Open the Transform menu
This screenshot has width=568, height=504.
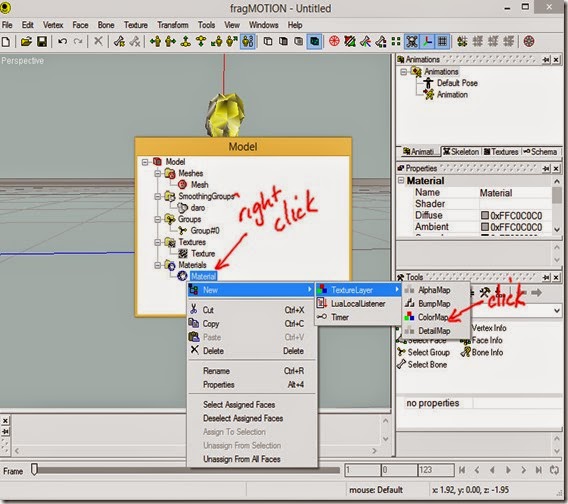[x=173, y=25]
